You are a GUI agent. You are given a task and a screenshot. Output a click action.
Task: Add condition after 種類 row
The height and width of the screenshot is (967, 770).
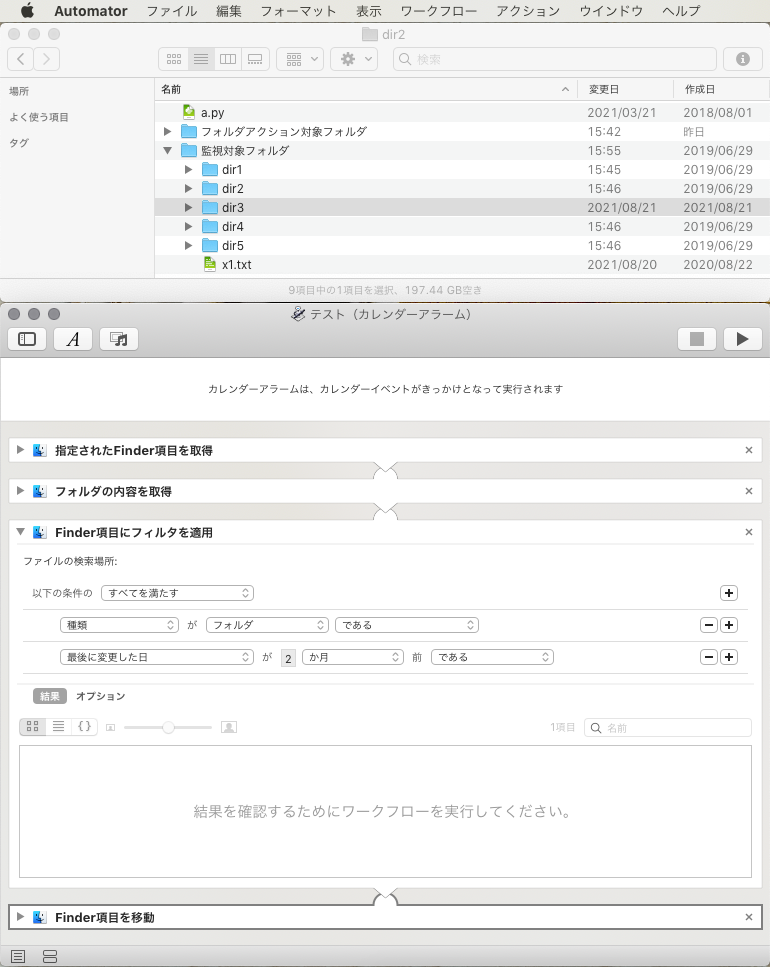(729, 625)
